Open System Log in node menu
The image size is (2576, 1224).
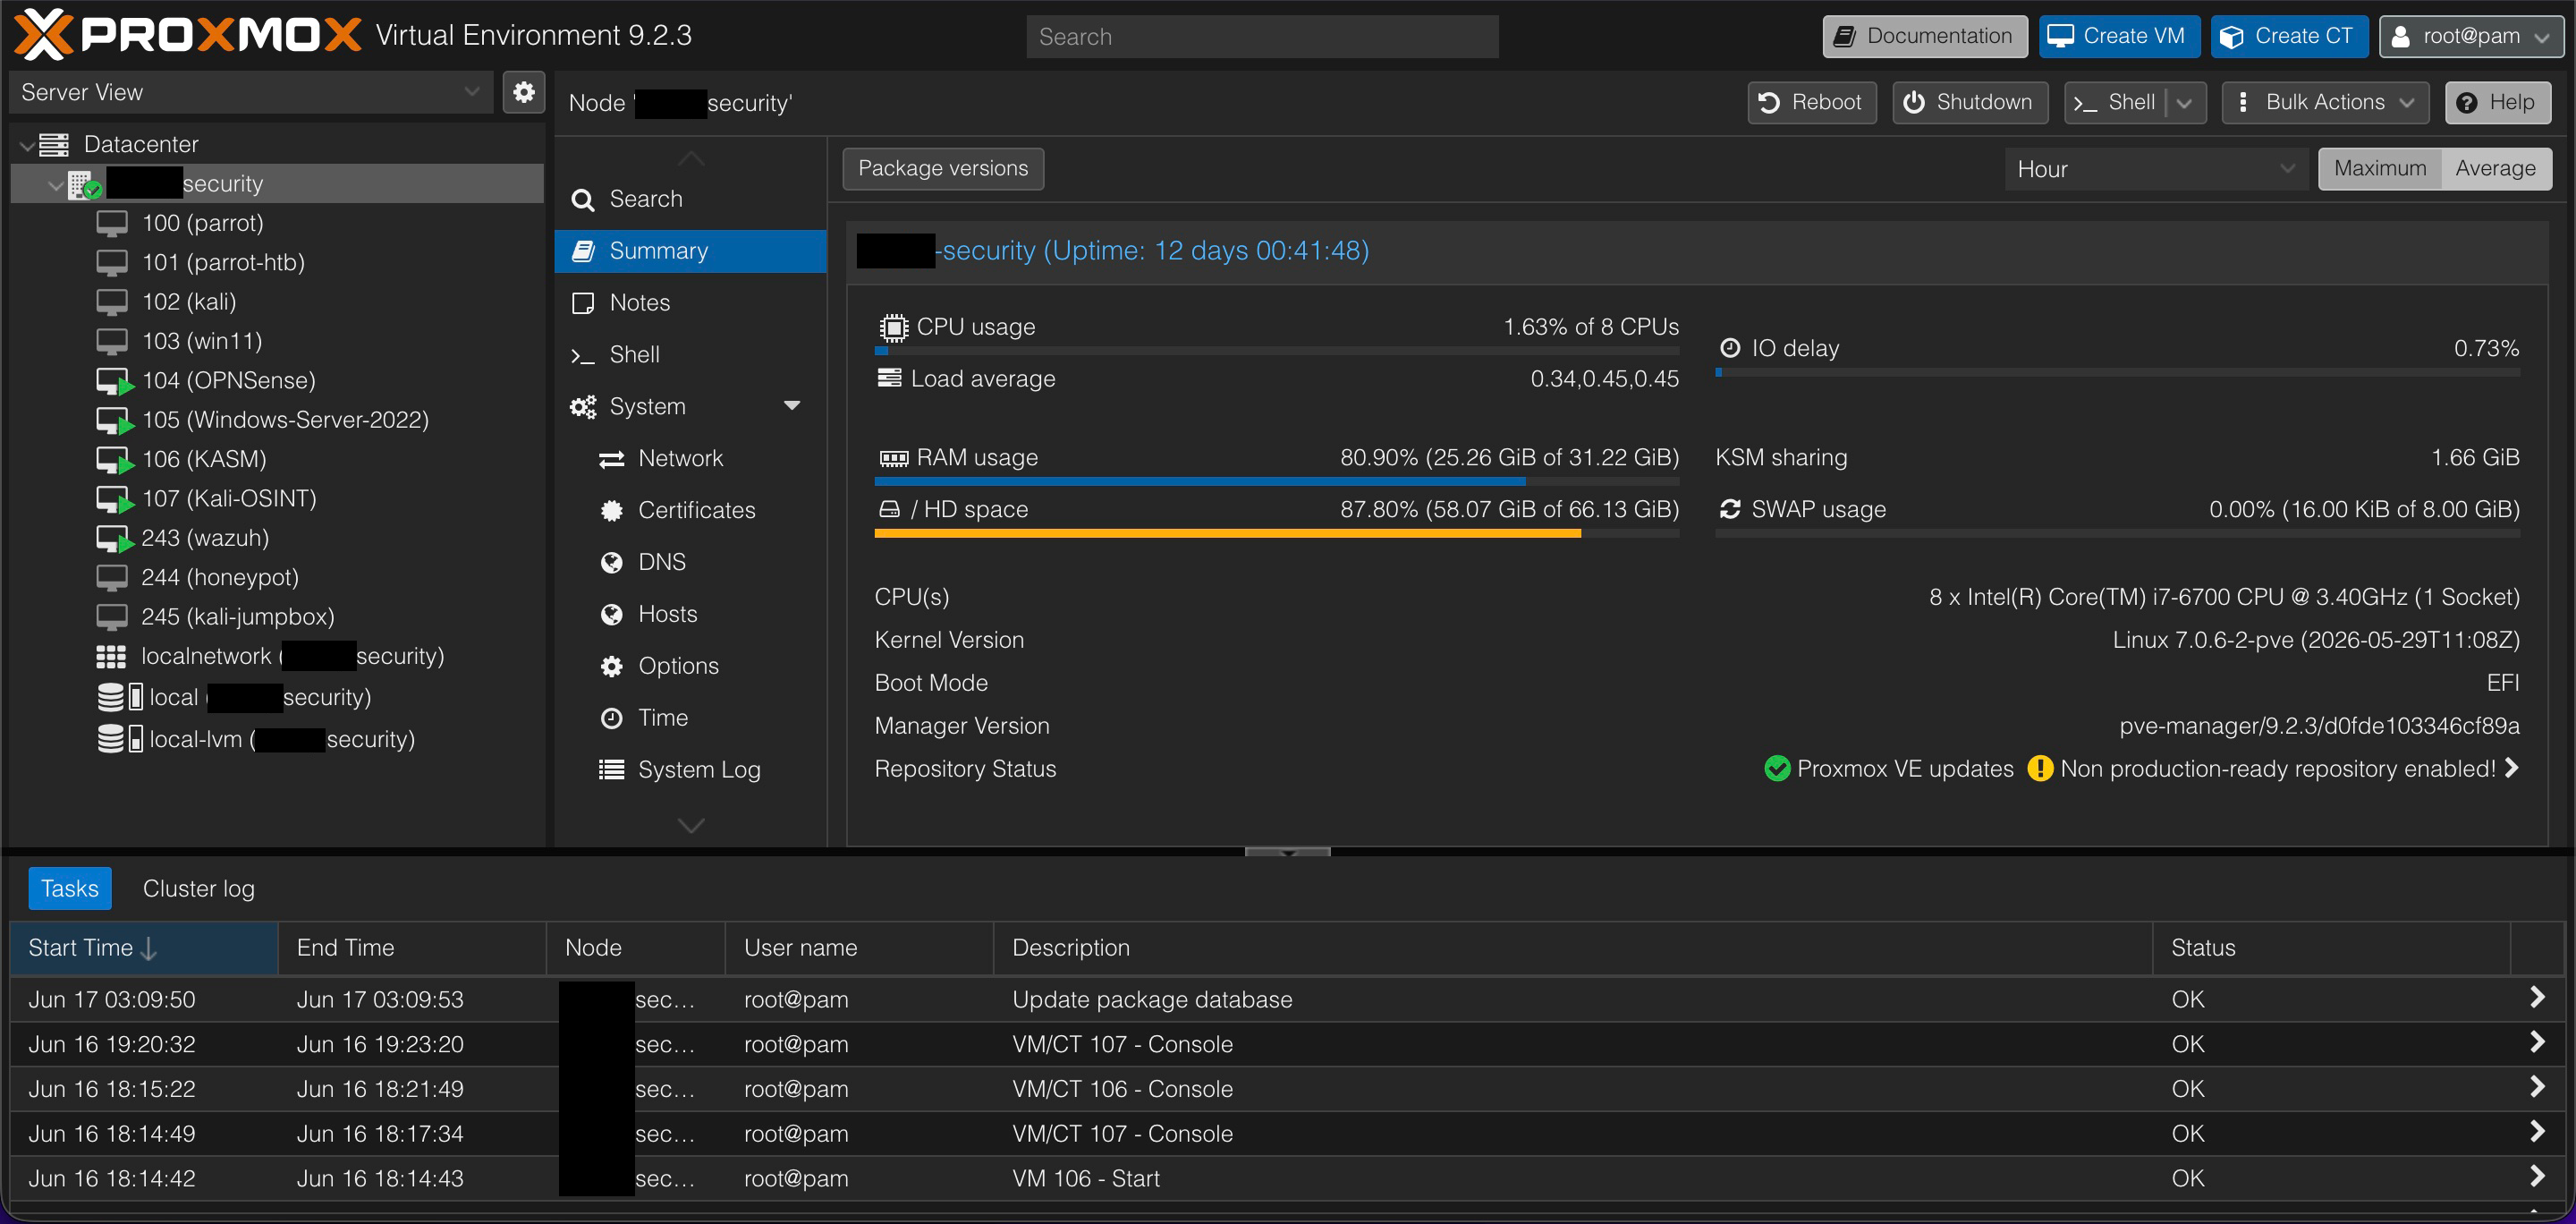(x=691, y=770)
